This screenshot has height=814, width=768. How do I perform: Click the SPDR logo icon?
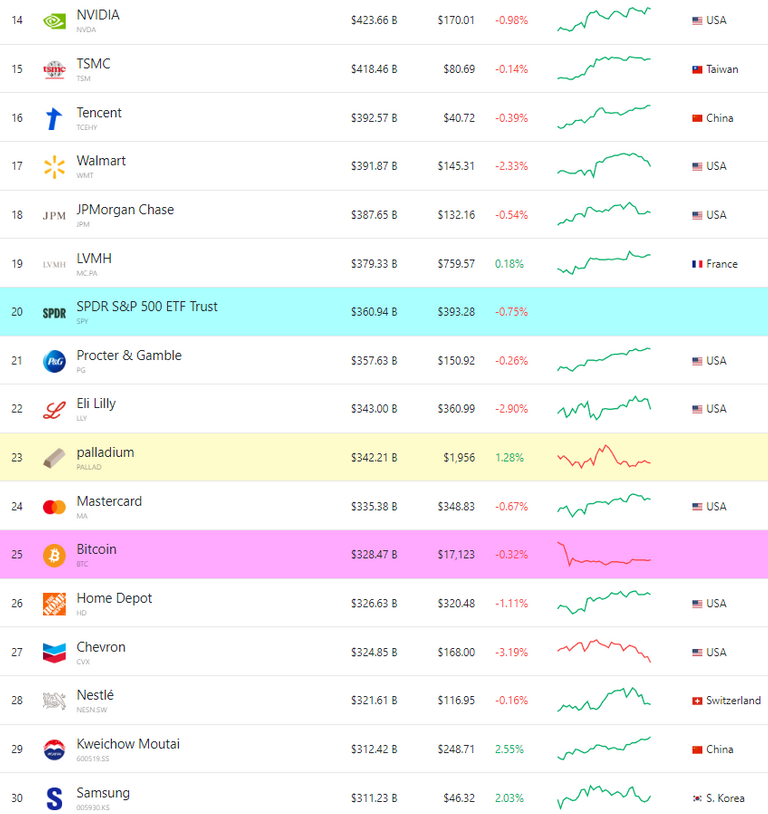click(54, 313)
